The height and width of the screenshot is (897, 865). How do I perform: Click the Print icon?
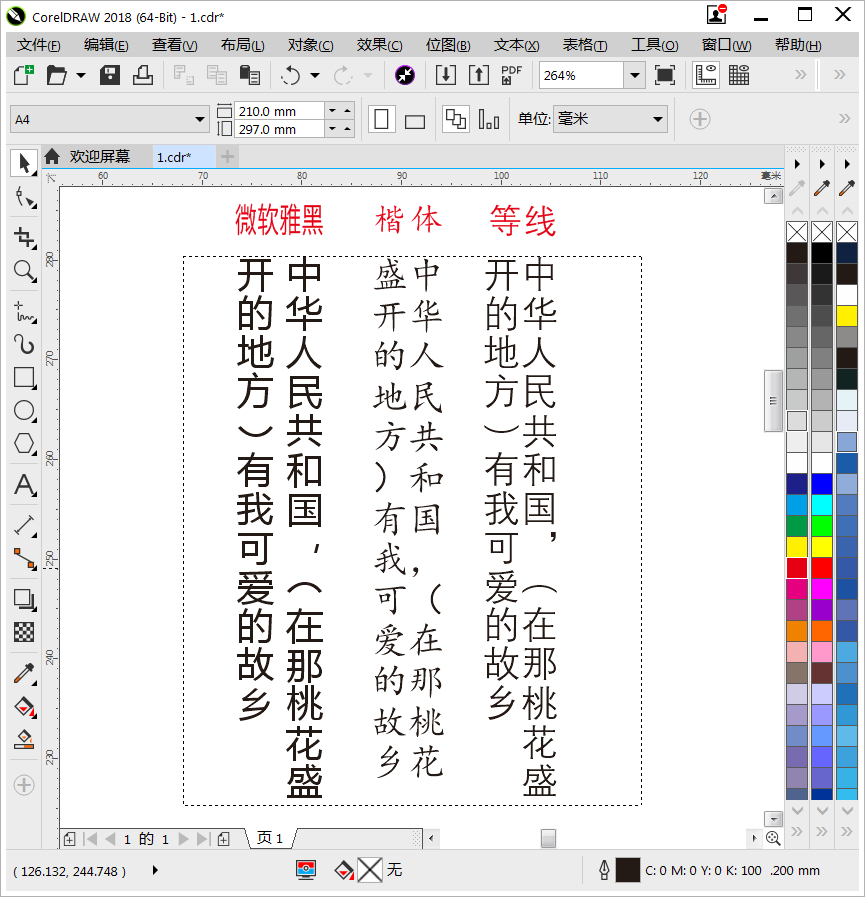point(142,75)
